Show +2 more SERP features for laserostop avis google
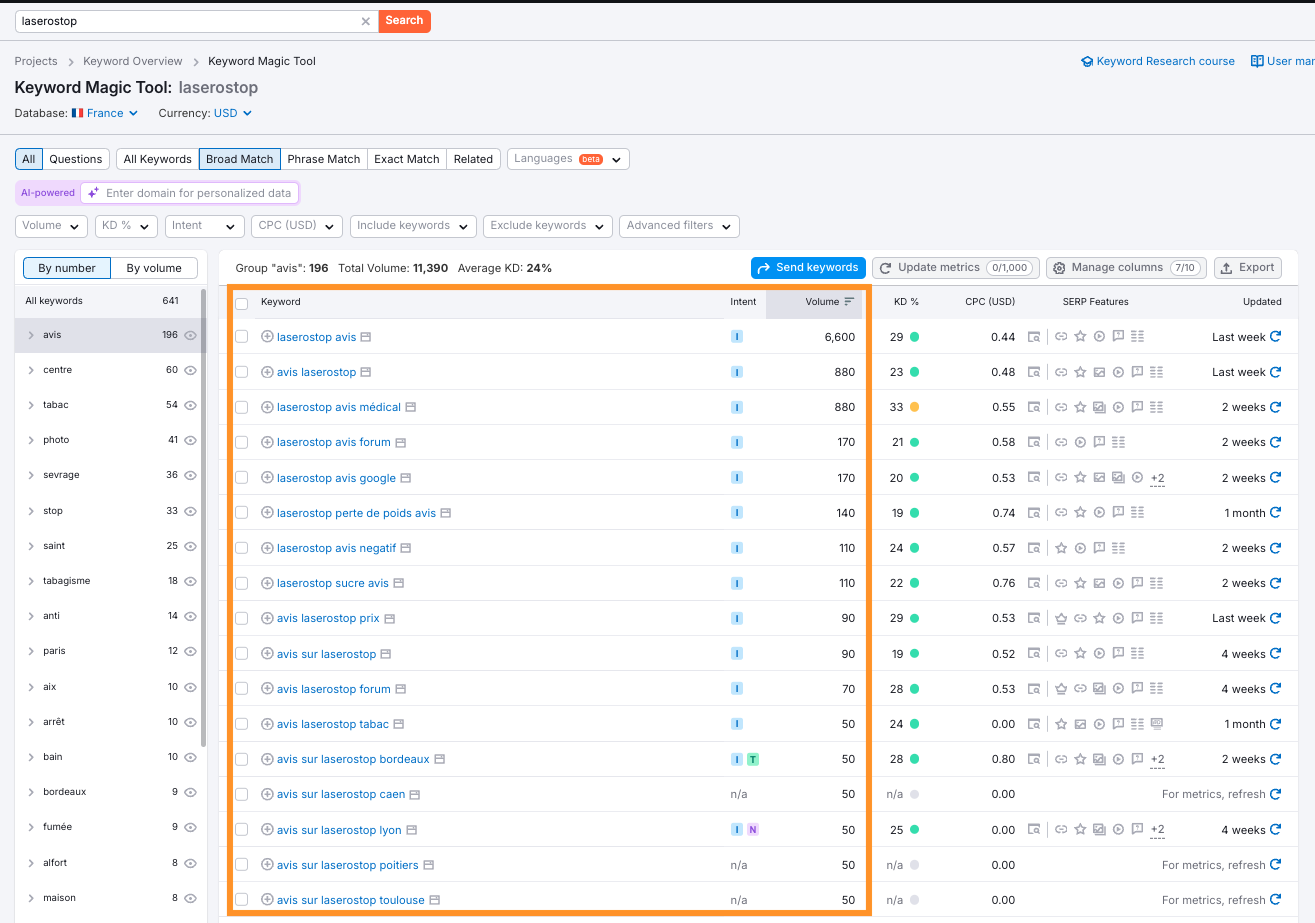This screenshot has width=1315, height=923. coord(1157,478)
